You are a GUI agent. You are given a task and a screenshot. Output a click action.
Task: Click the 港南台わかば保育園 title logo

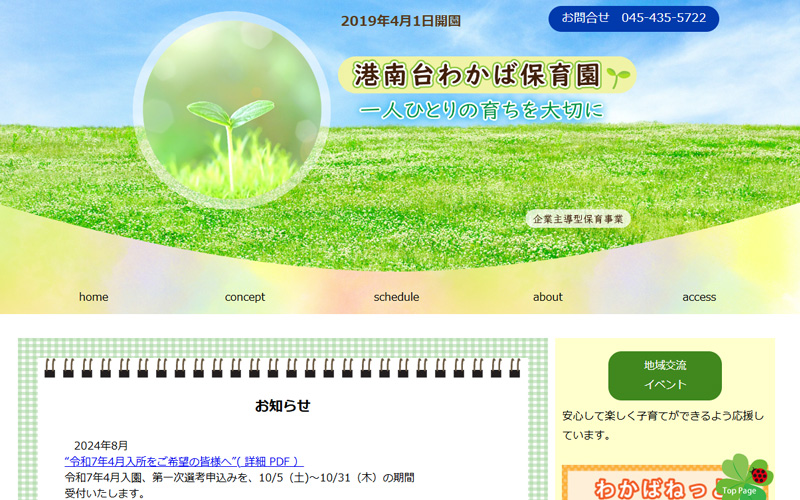(487, 75)
